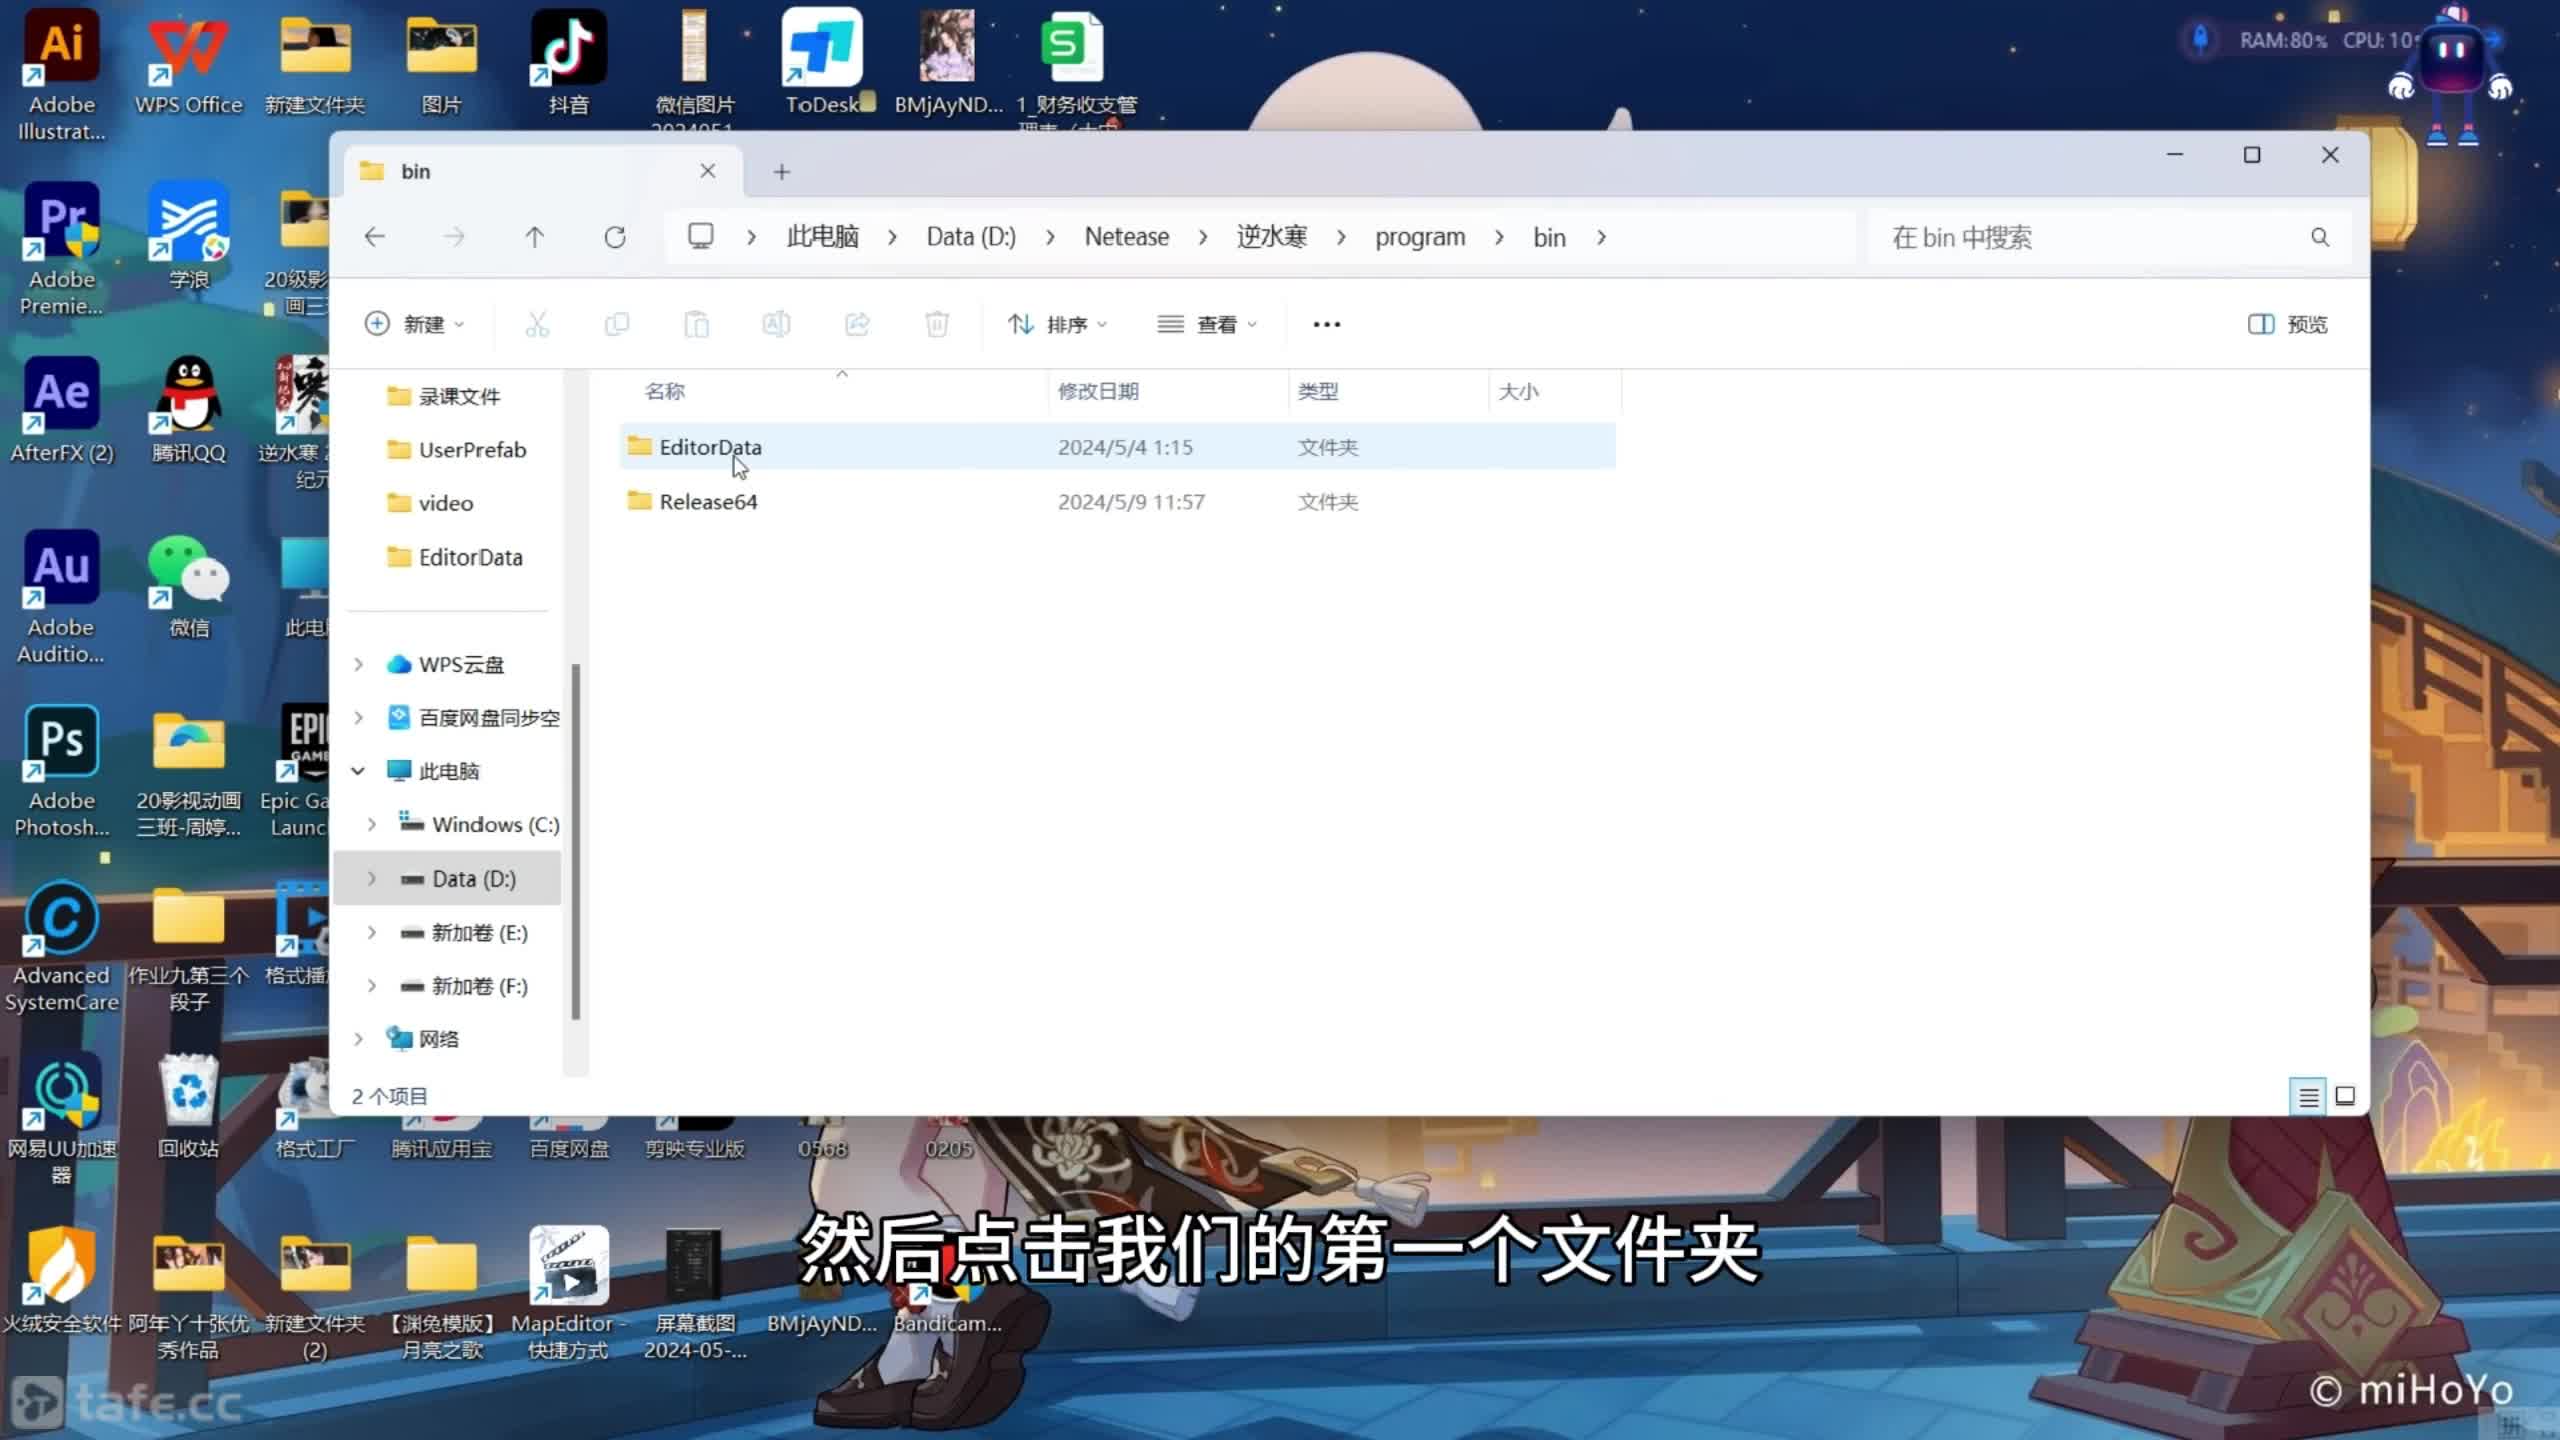The height and width of the screenshot is (1440, 2560).
Task: Open 微信 WeChat desktop icon
Action: 189,586
